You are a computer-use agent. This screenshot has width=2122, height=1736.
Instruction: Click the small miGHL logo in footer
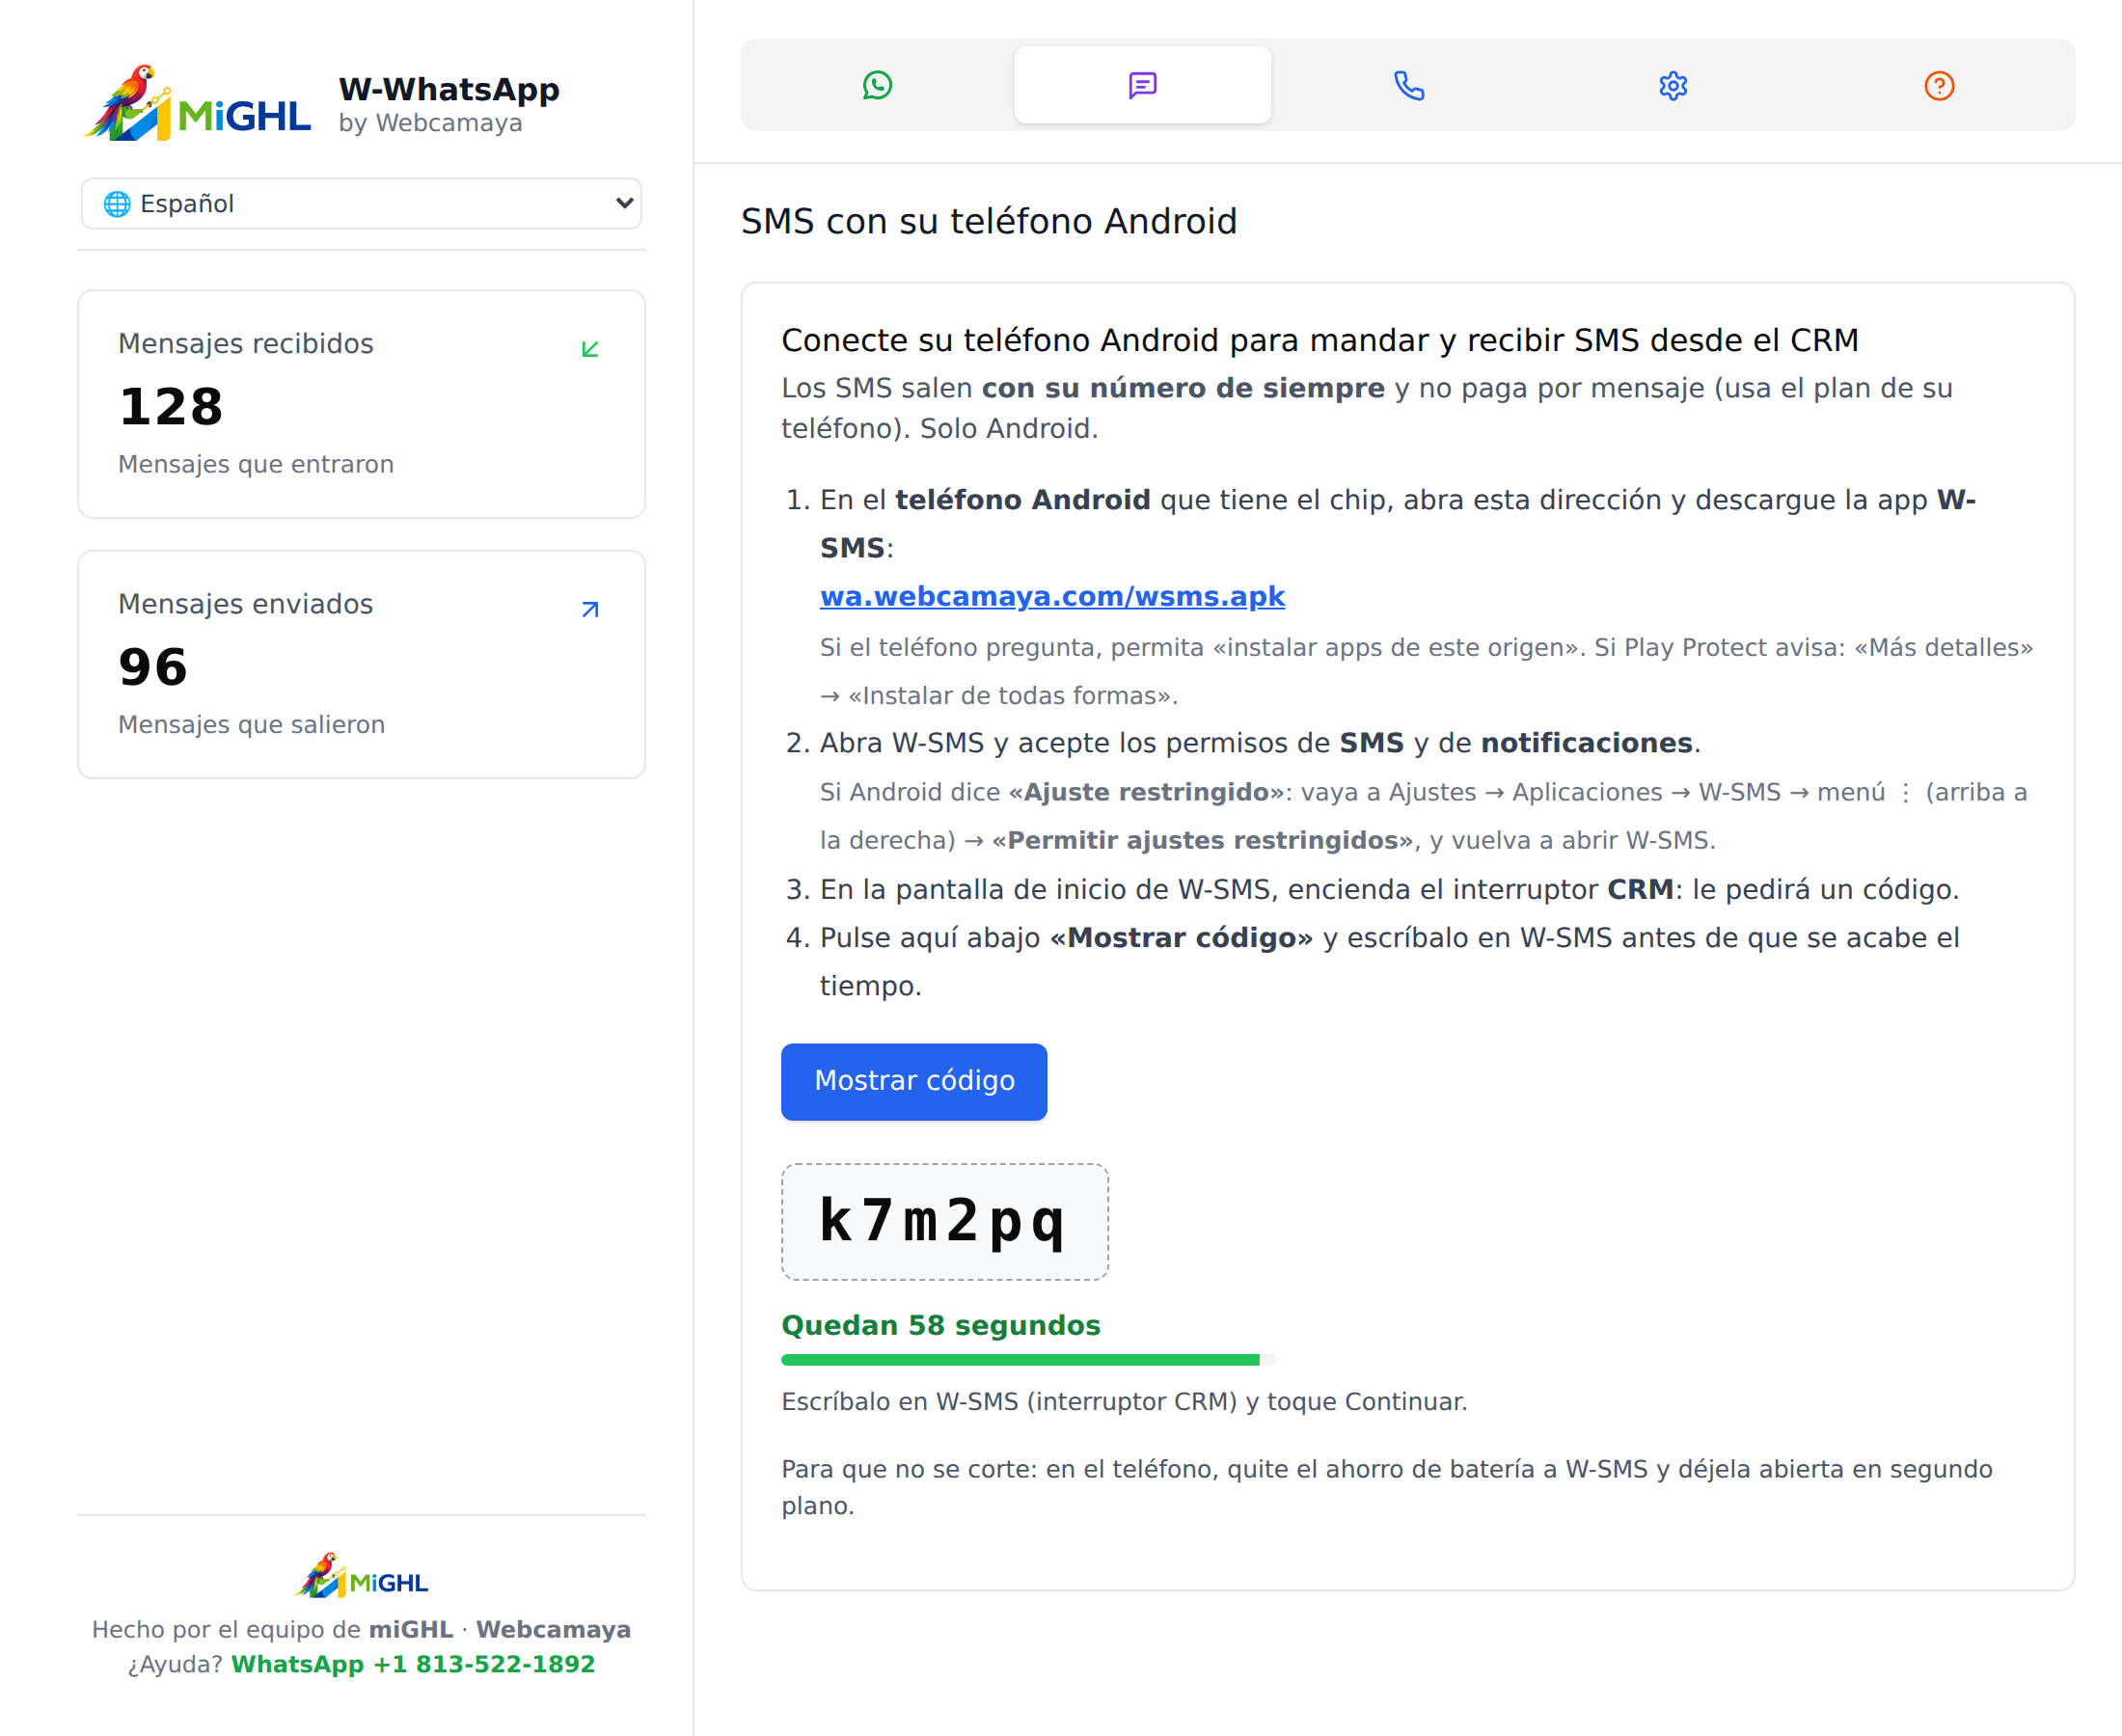pyautogui.click(x=361, y=1576)
